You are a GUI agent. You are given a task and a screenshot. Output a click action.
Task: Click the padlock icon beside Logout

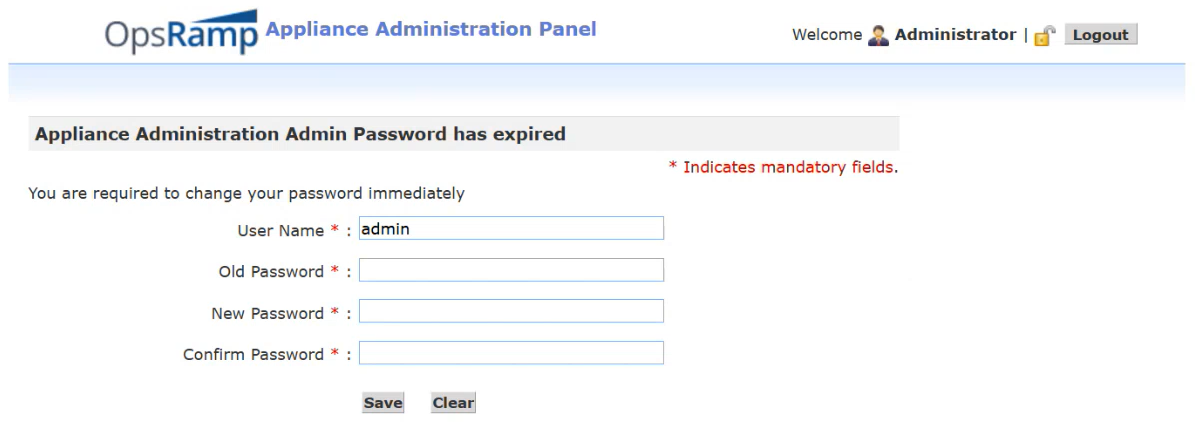click(x=1045, y=36)
